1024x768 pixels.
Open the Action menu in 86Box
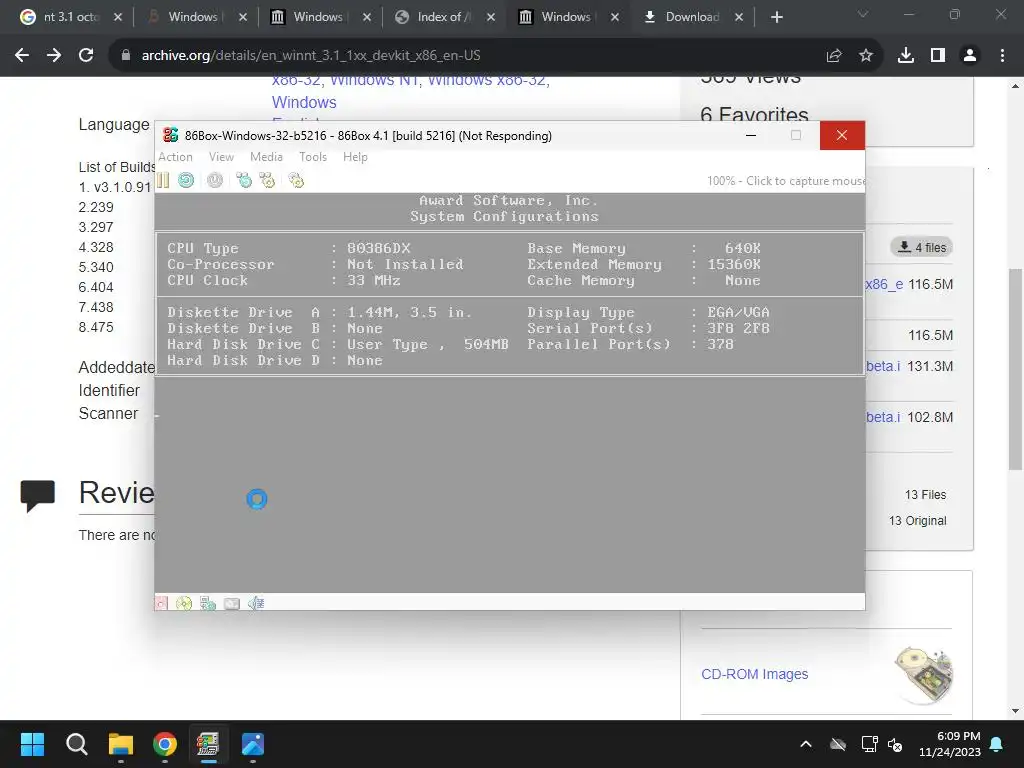[175, 157]
